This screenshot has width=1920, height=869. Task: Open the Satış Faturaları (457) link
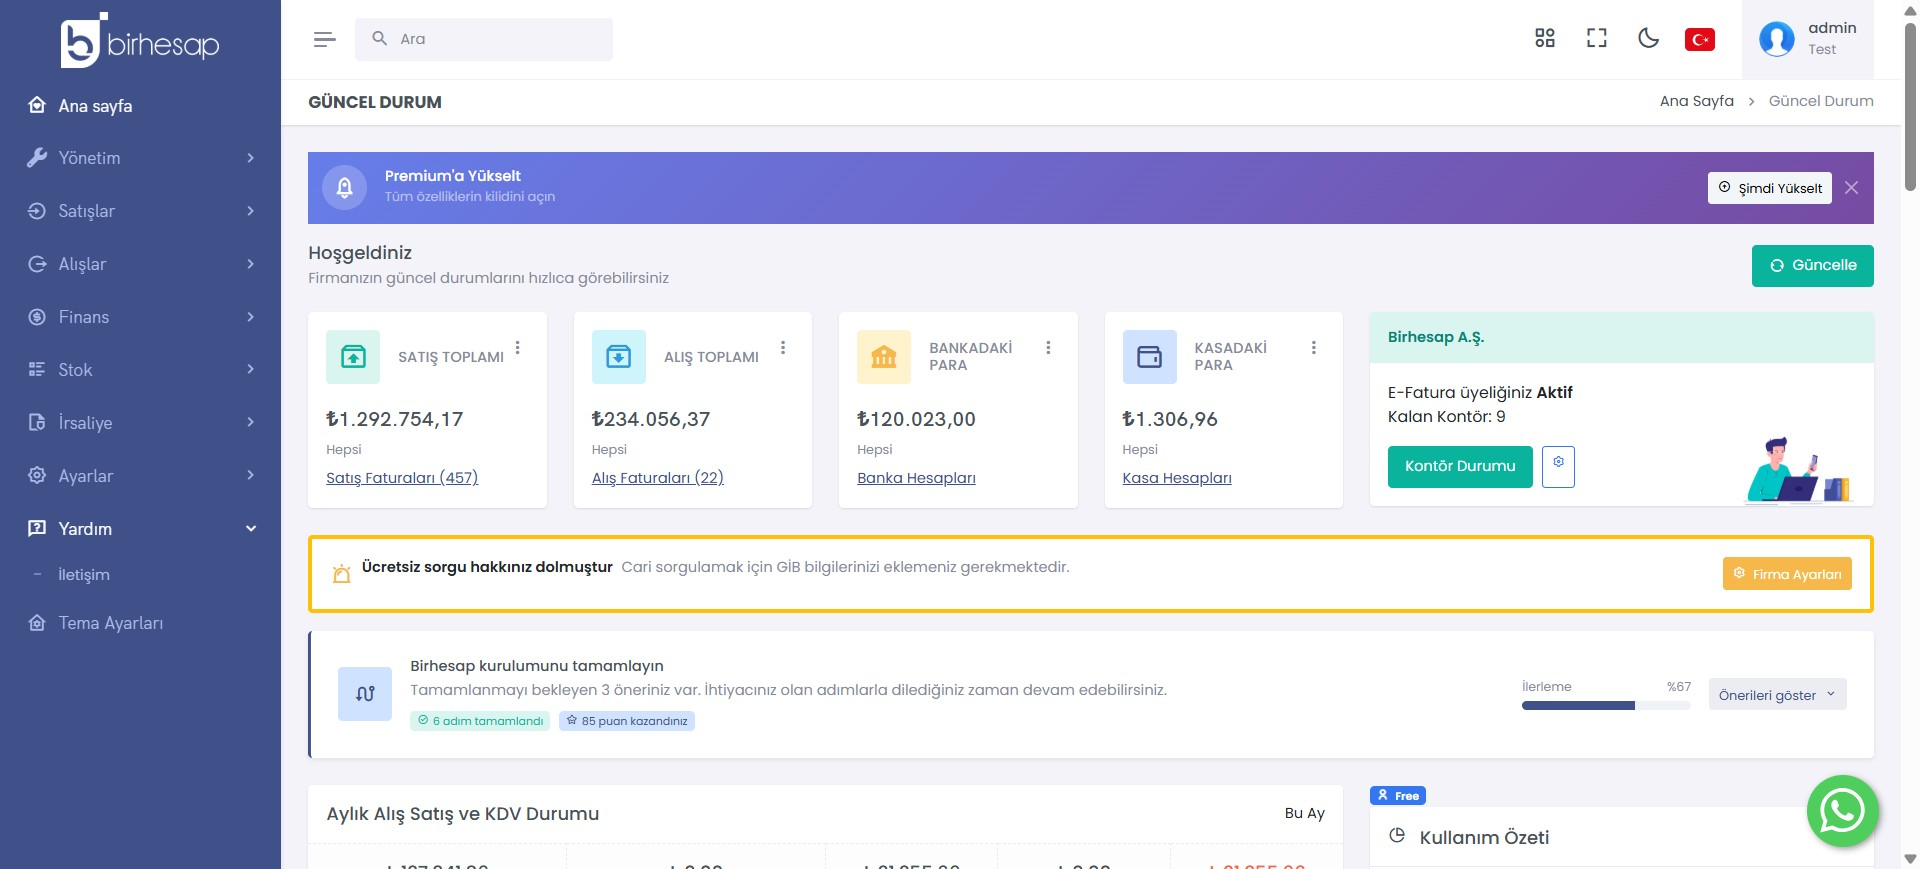(x=402, y=478)
